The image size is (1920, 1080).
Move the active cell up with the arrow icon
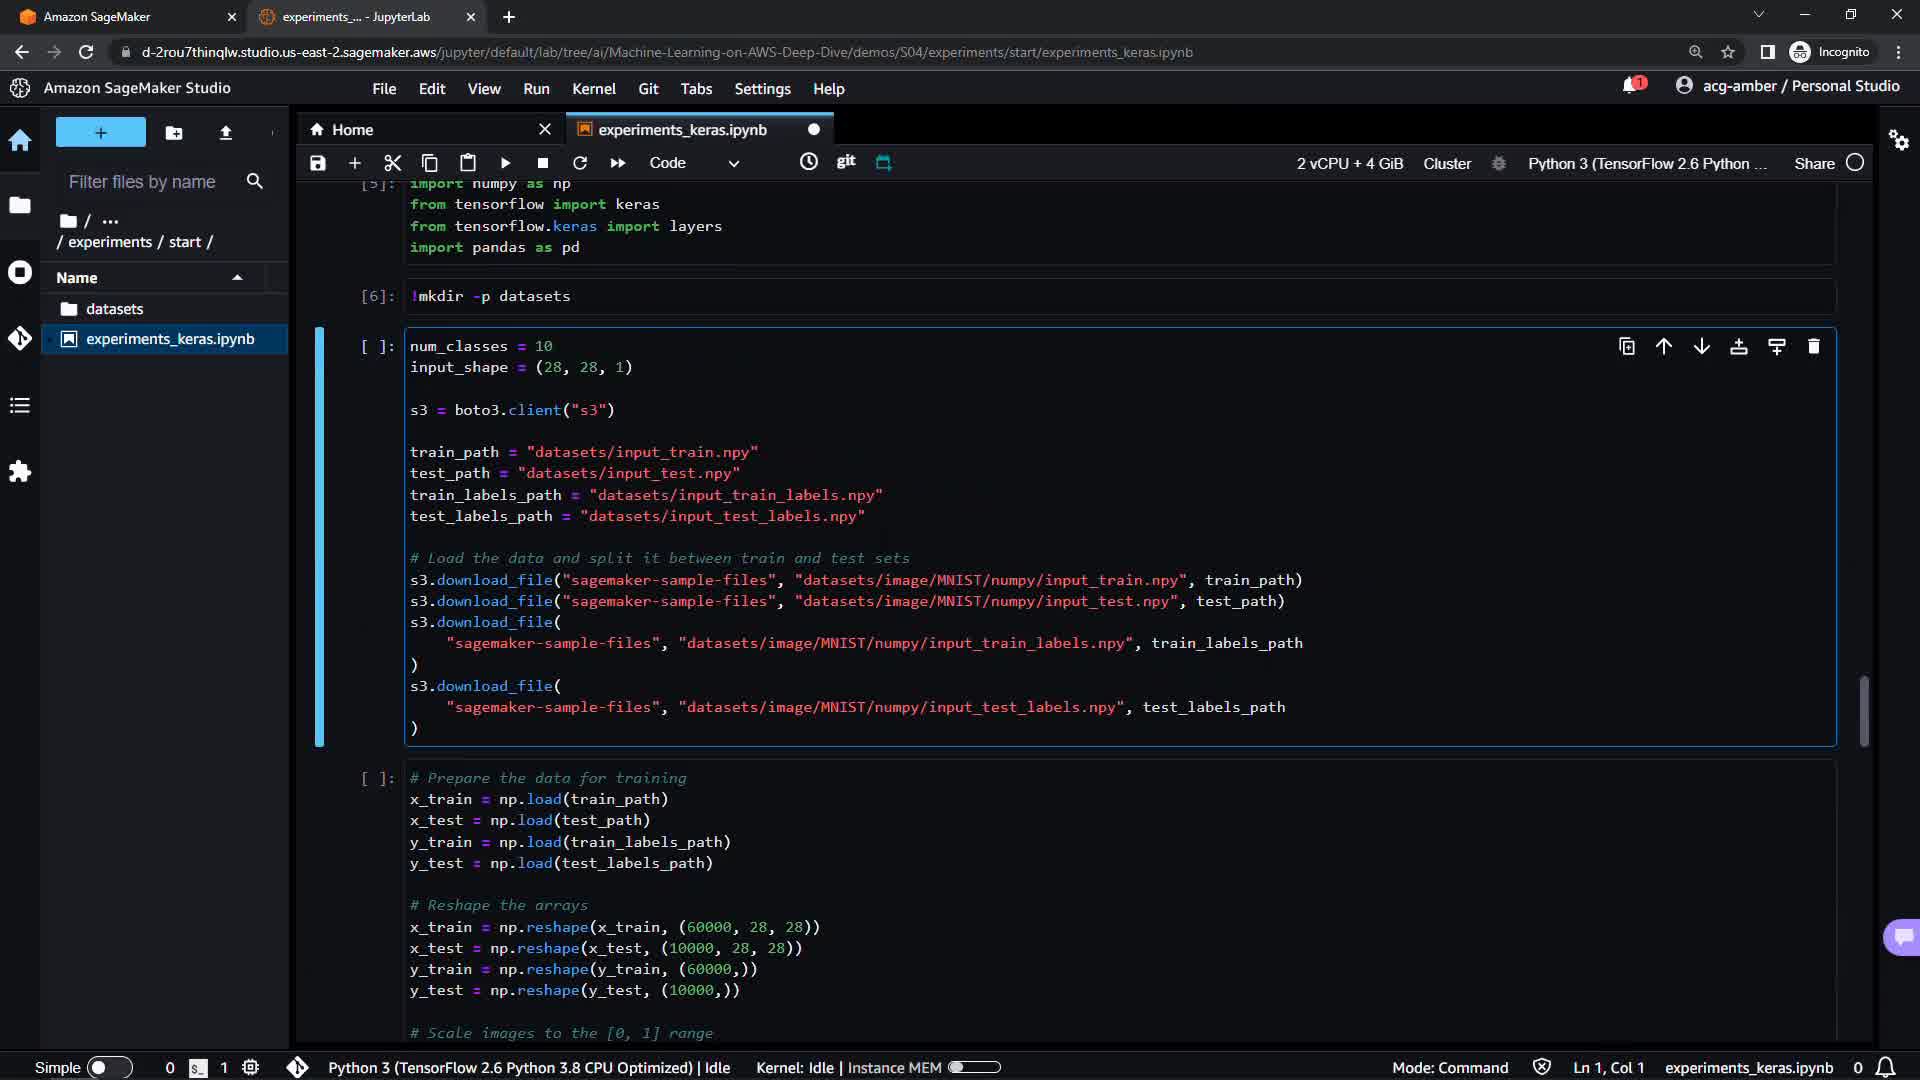click(1664, 347)
